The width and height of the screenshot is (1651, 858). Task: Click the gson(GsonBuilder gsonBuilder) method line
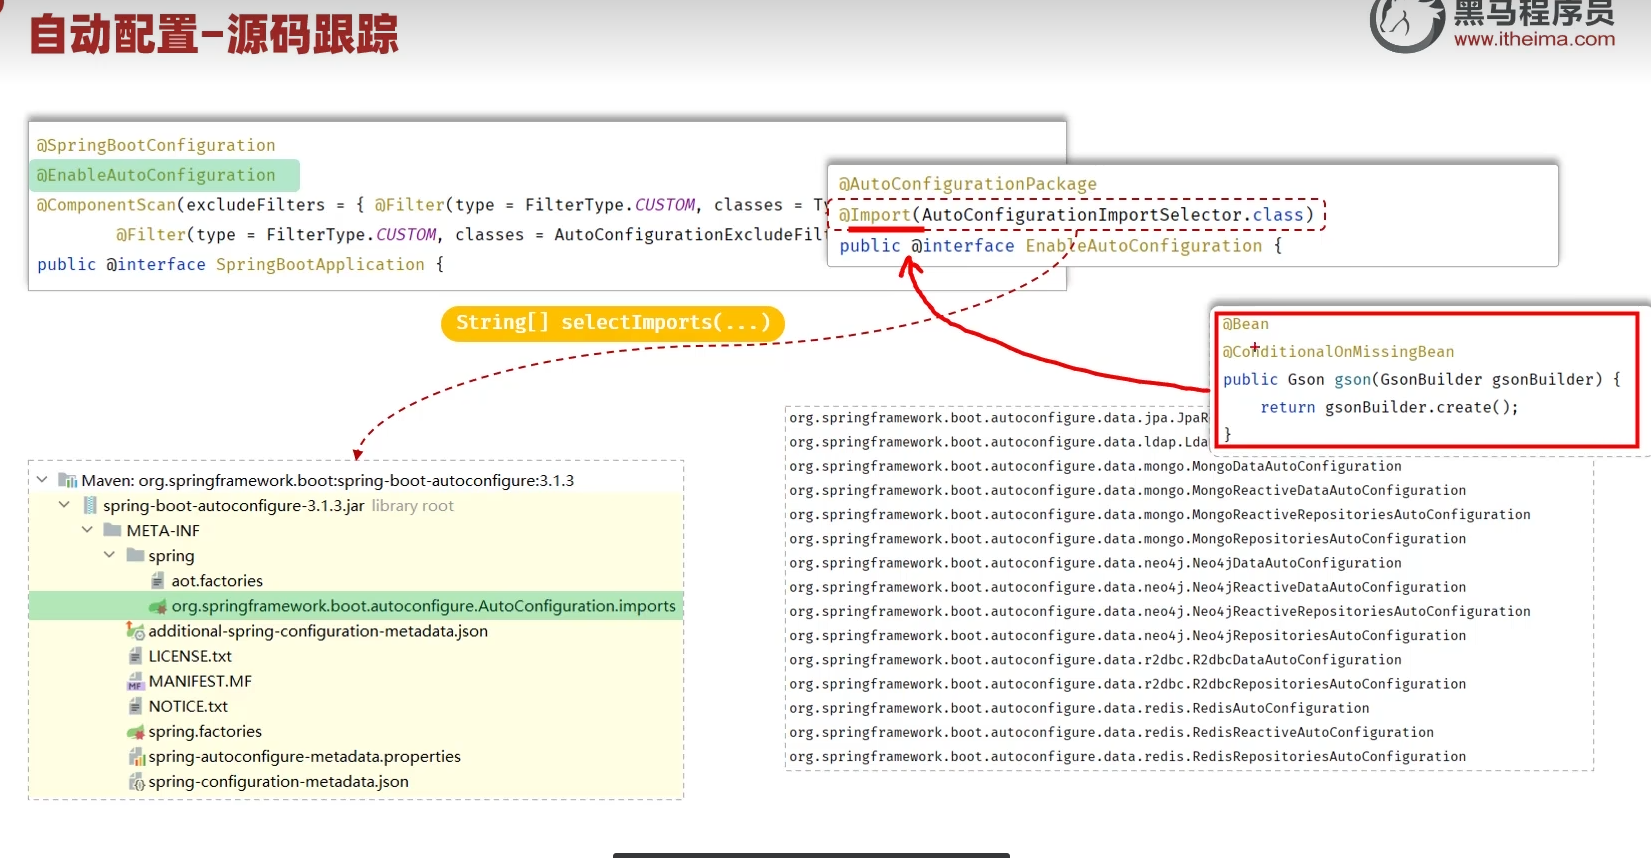point(1421,380)
